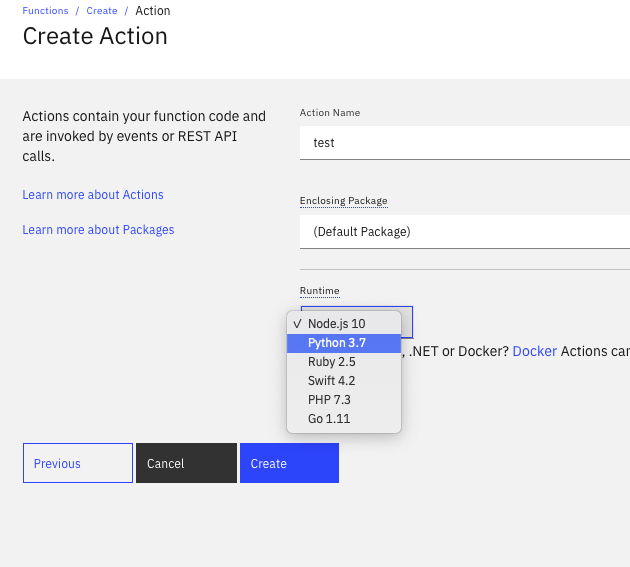
Task: Follow the Learn more about Packages link
Action: click(x=98, y=230)
